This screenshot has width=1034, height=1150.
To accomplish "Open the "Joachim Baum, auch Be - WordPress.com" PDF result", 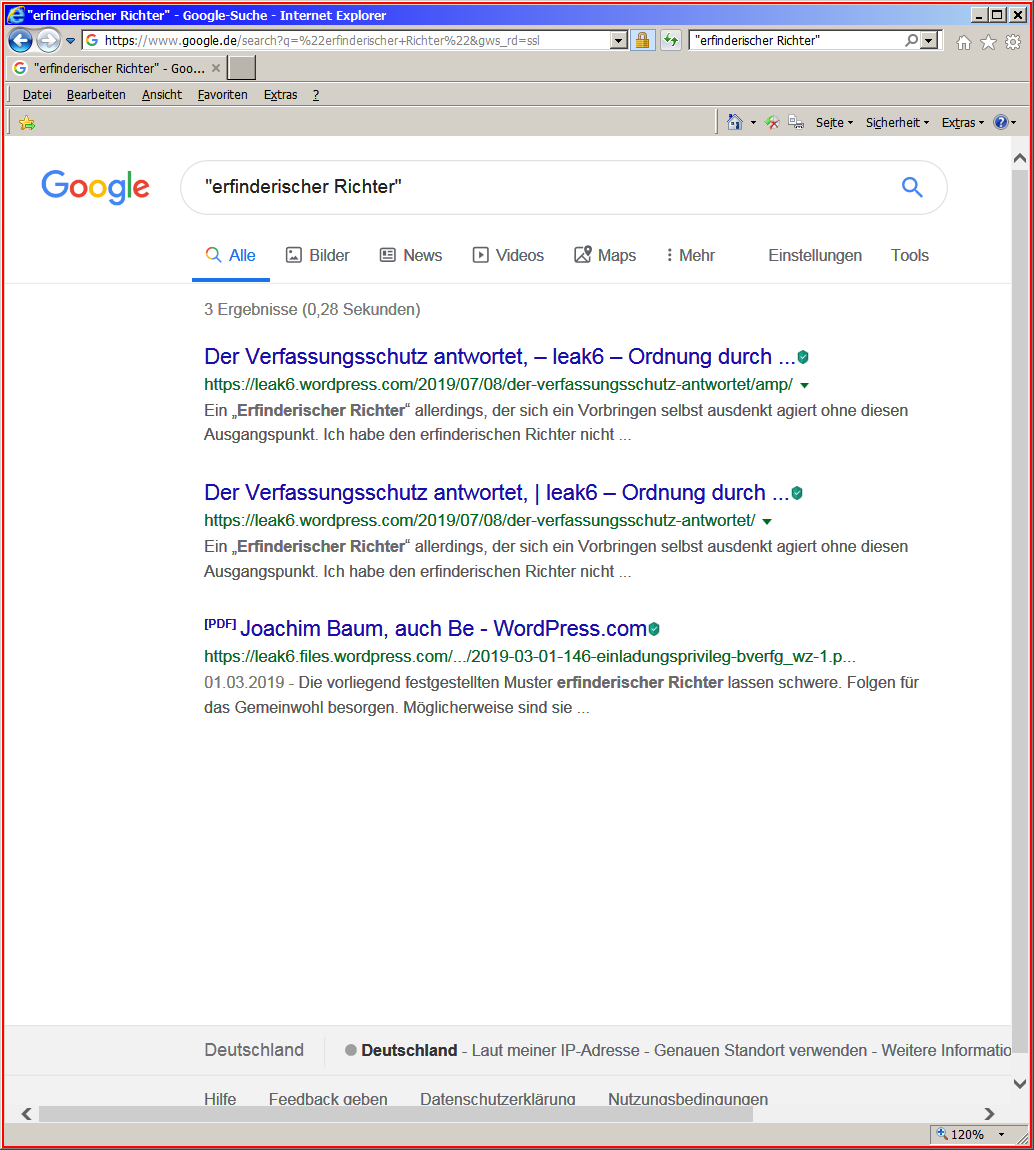I will coord(443,629).
